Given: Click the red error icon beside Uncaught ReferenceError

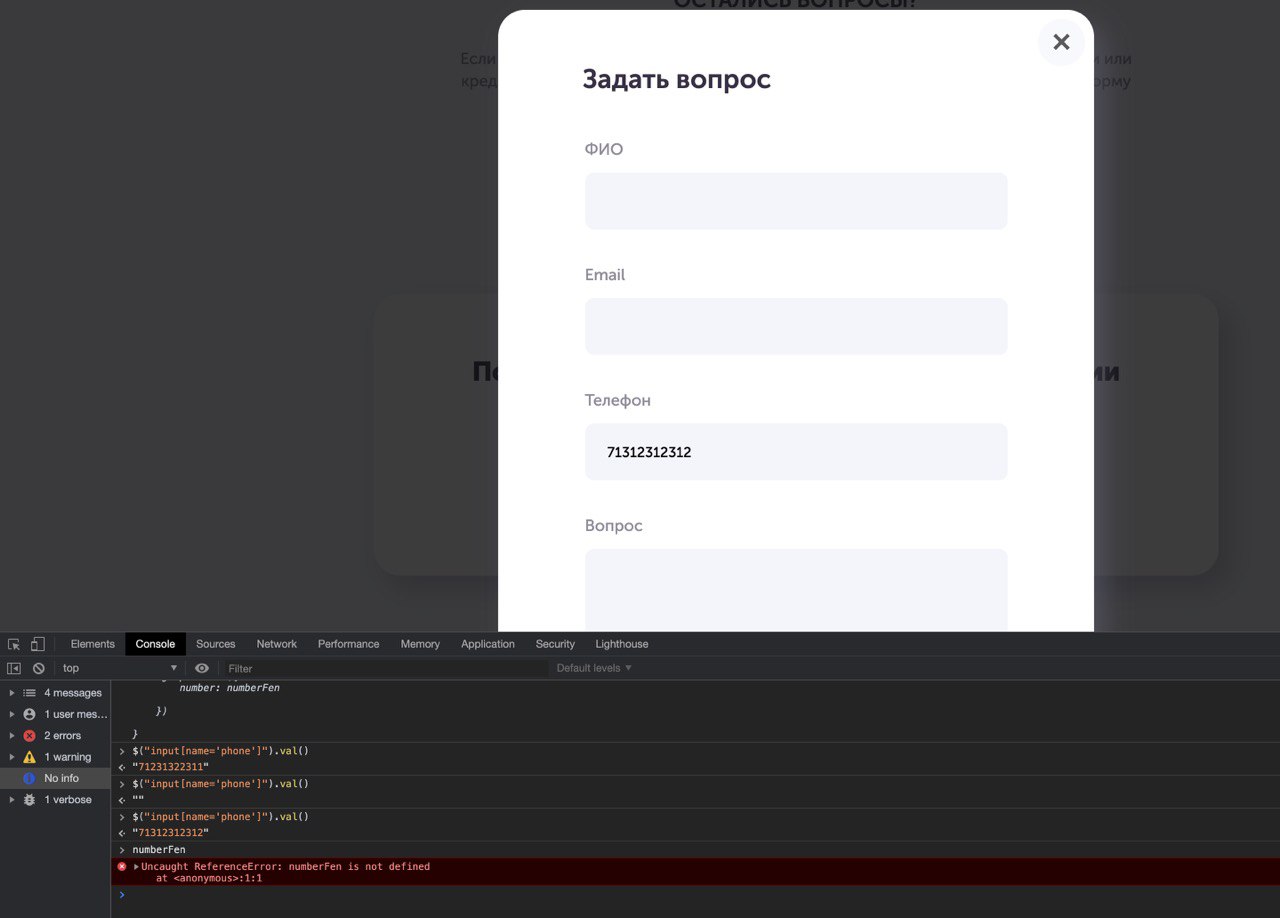Looking at the screenshot, I should click(122, 867).
